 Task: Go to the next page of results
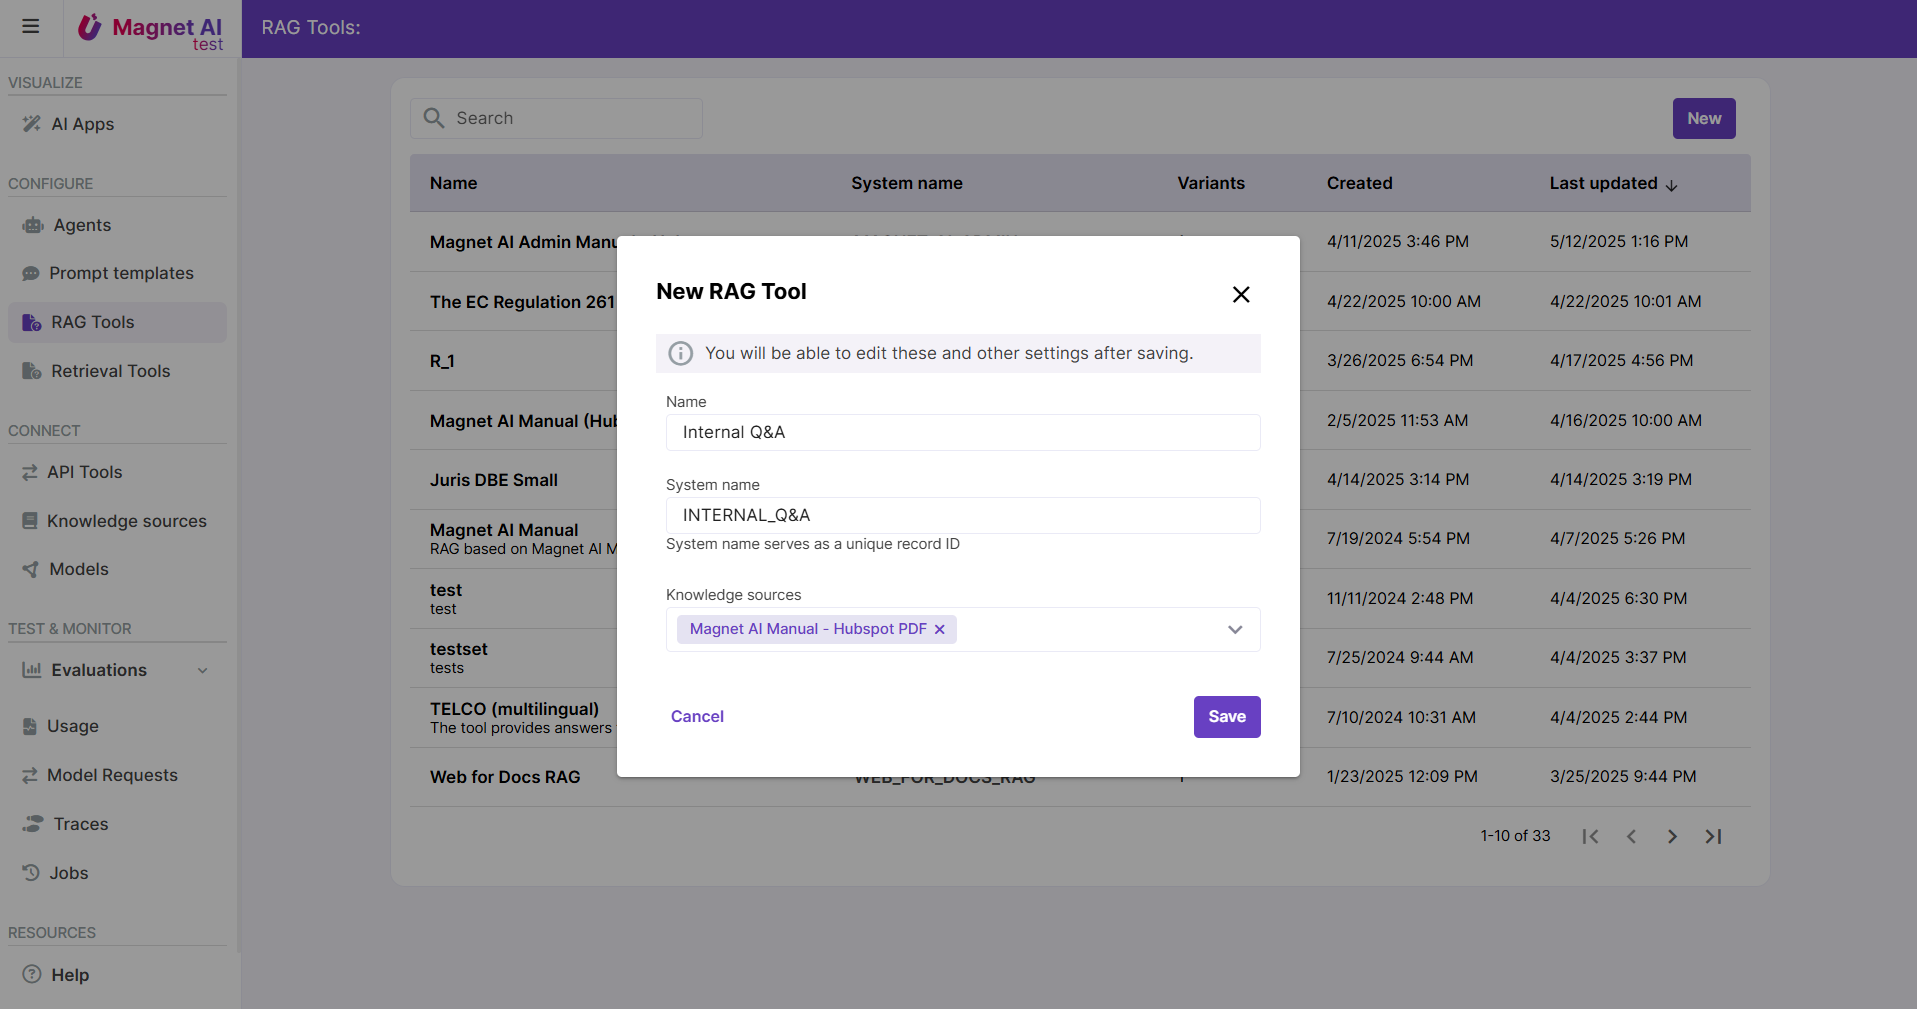[x=1672, y=837]
